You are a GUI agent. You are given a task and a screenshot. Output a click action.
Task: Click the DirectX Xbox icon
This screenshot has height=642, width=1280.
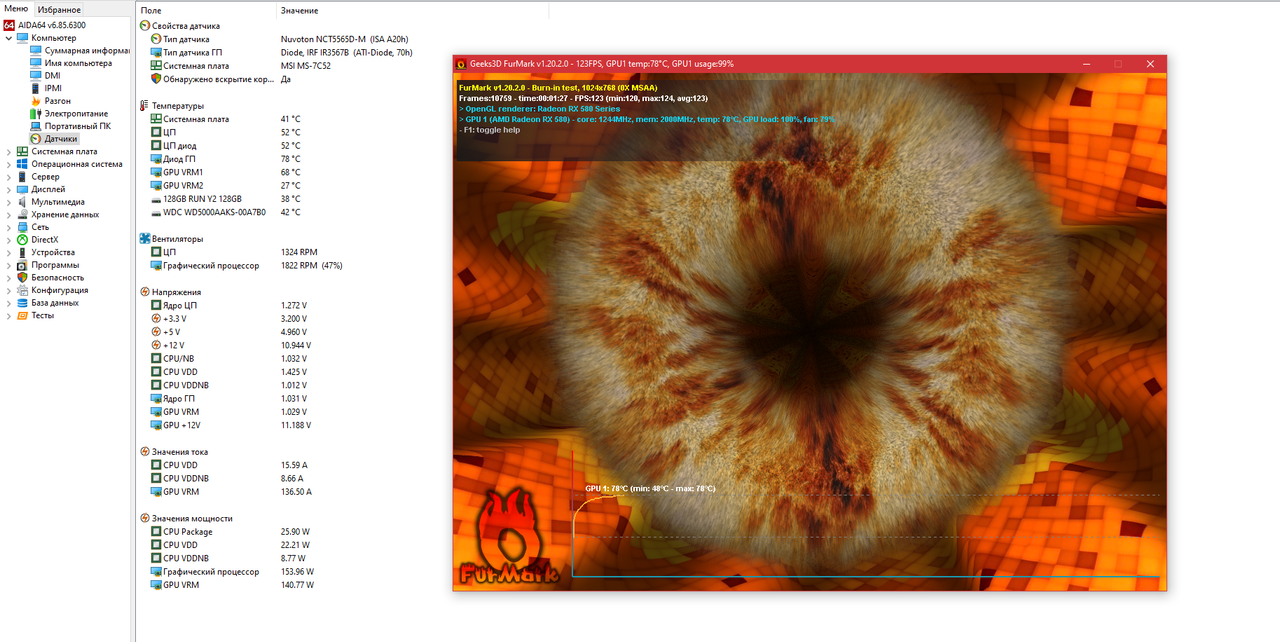pyautogui.click(x=22, y=239)
